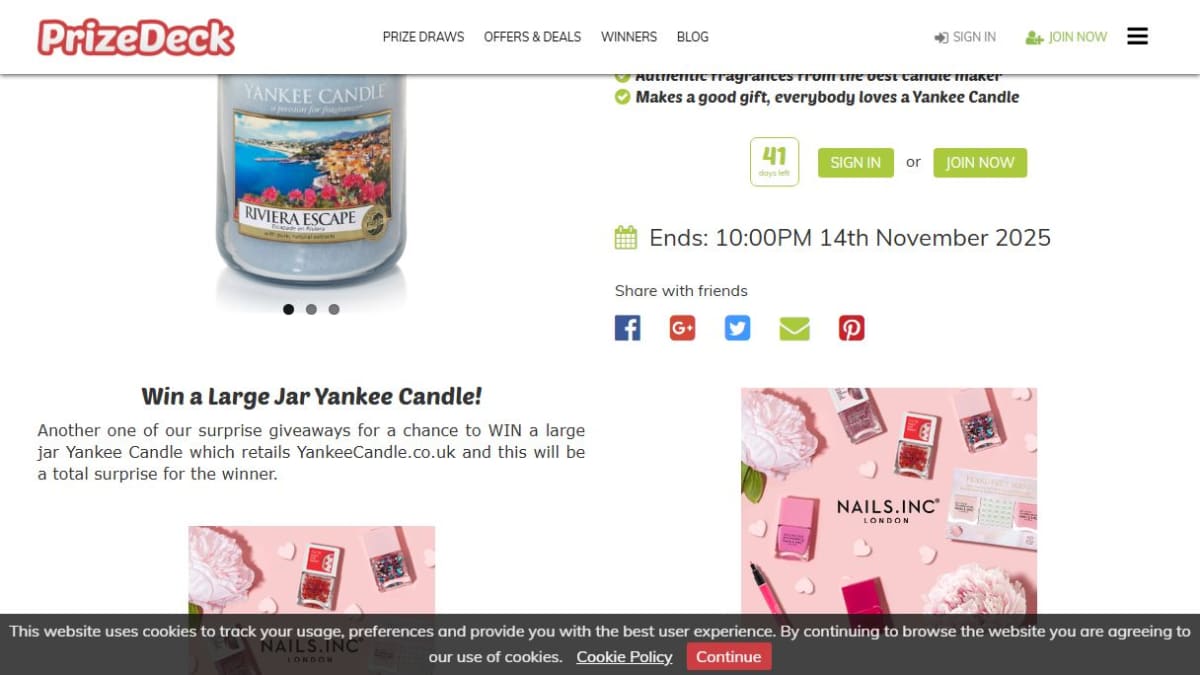Go to the Winners page
This screenshot has width=1200, height=675.
[629, 37]
